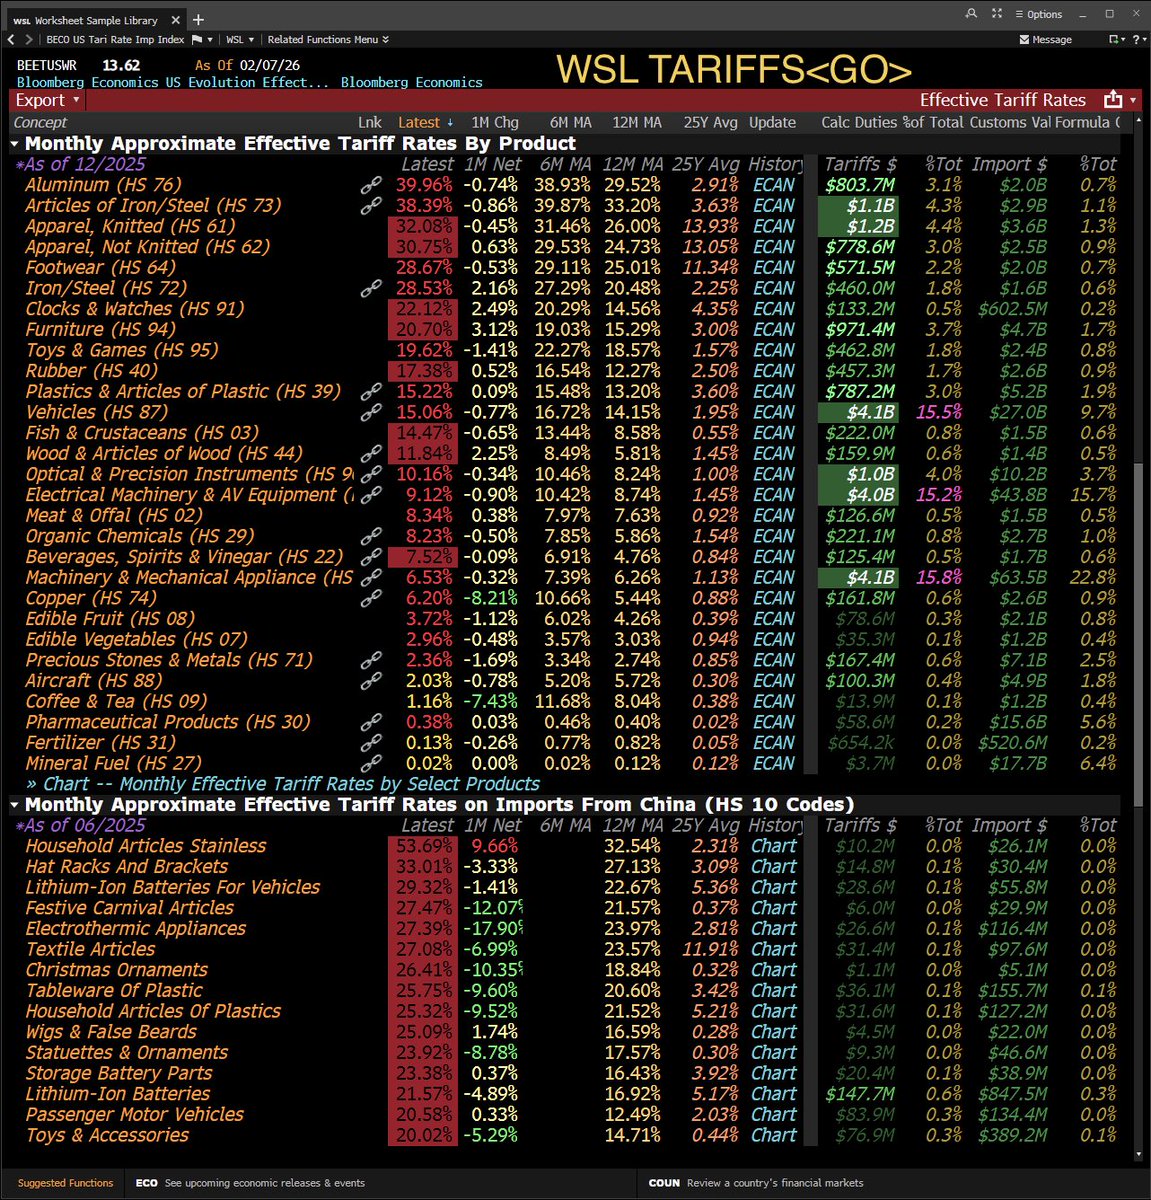Select the Coffee & Tea (HS 09) row

pos(563,702)
